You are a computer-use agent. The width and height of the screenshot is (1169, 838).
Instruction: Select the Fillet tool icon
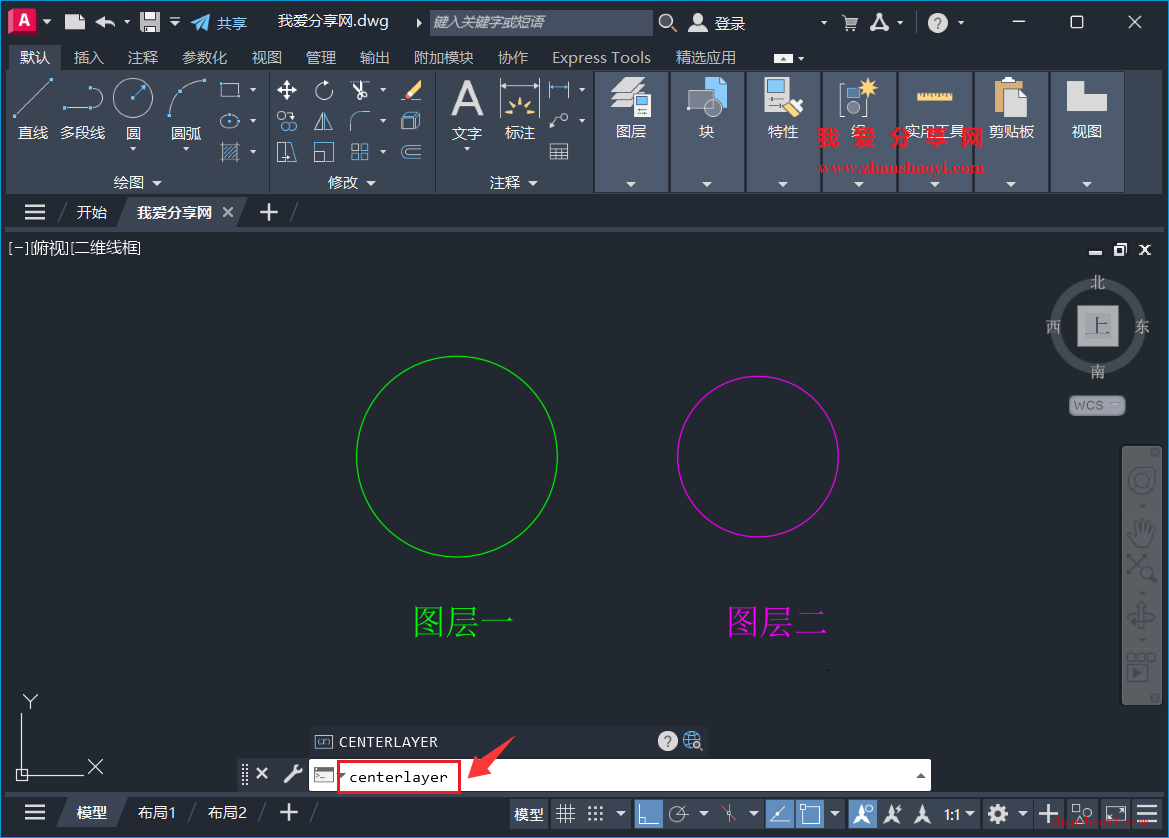(360, 121)
